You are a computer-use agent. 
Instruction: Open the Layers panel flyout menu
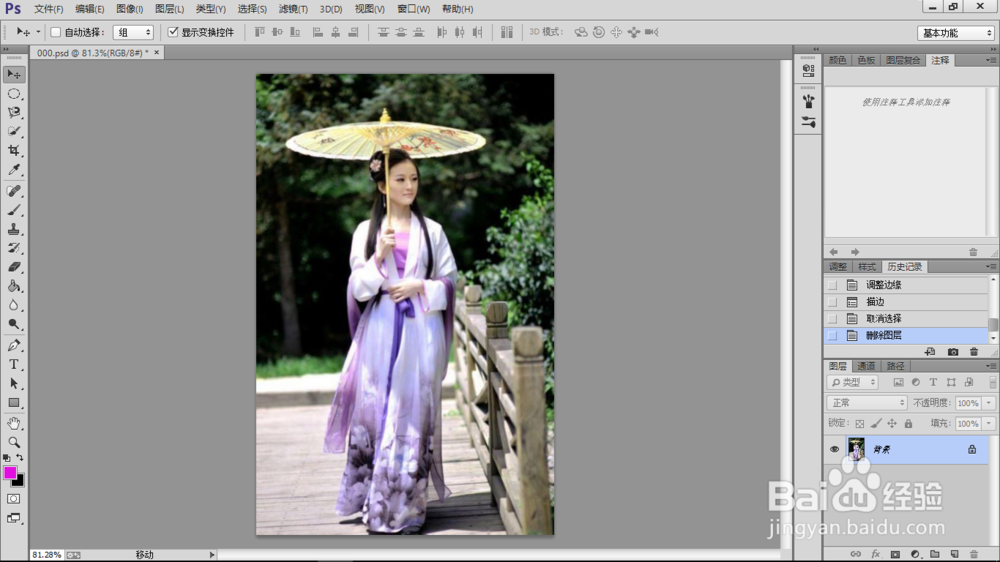(990, 366)
